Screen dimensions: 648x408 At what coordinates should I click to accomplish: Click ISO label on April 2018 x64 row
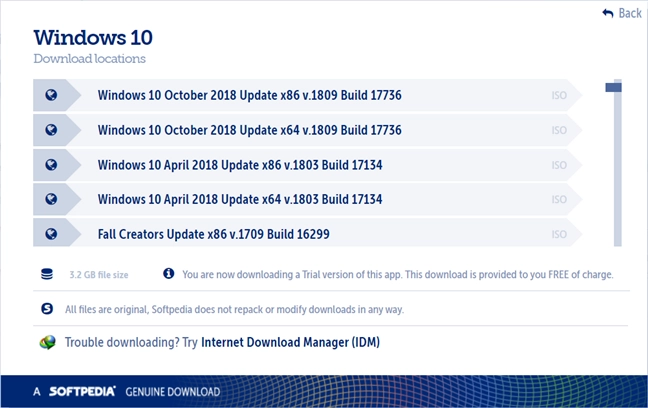tap(559, 200)
